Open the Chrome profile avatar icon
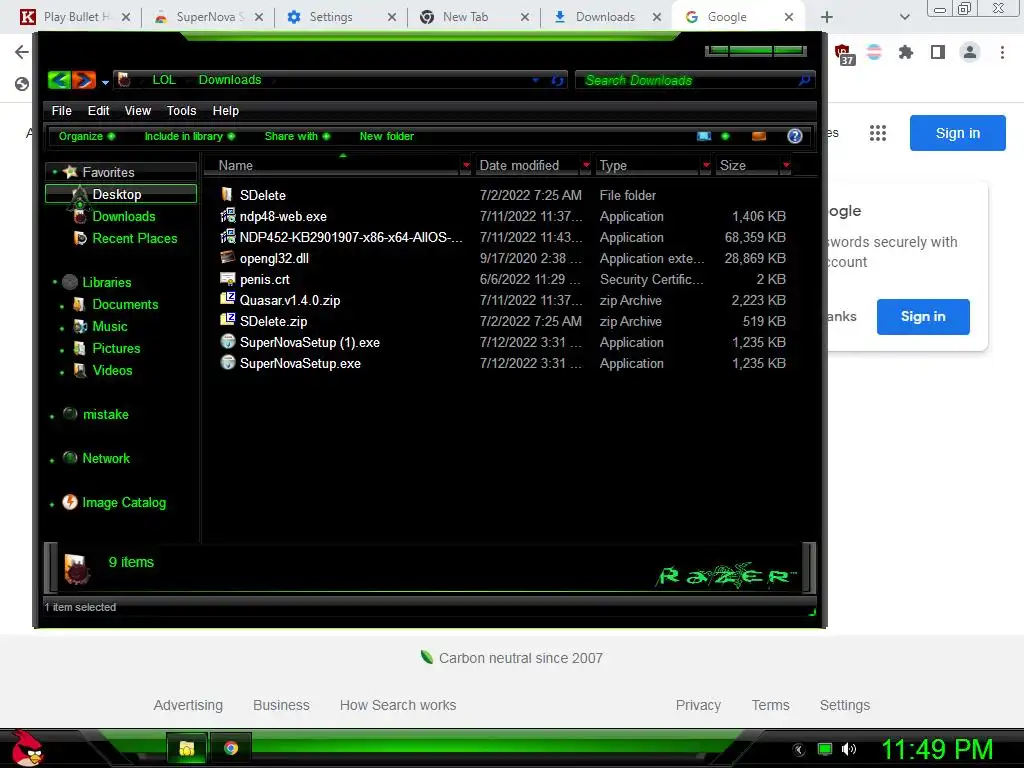The height and width of the screenshot is (768, 1024). pyautogui.click(x=970, y=52)
